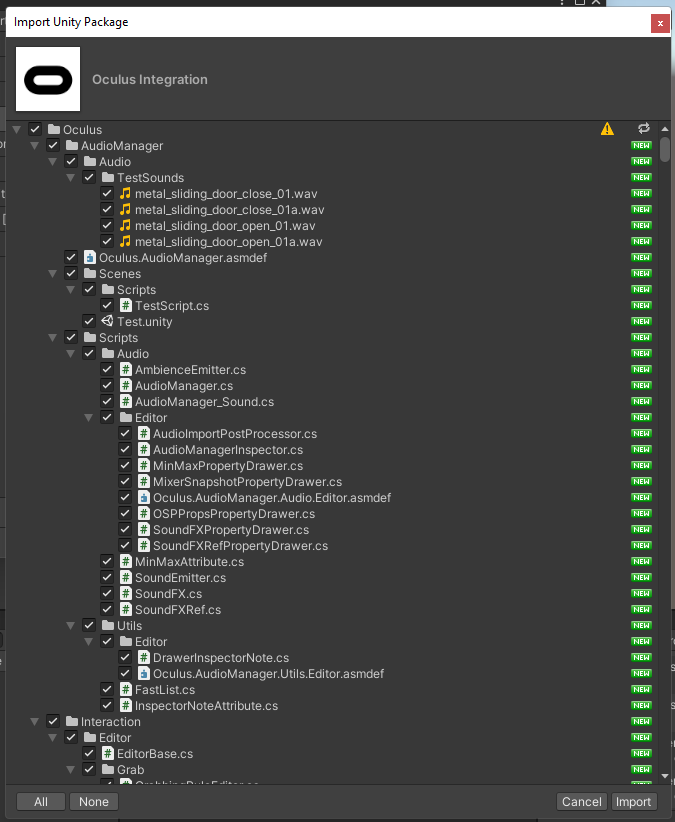Uncheck the AudioManager.cs checkbox
The image size is (675, 822).
(x=107, y=385)
